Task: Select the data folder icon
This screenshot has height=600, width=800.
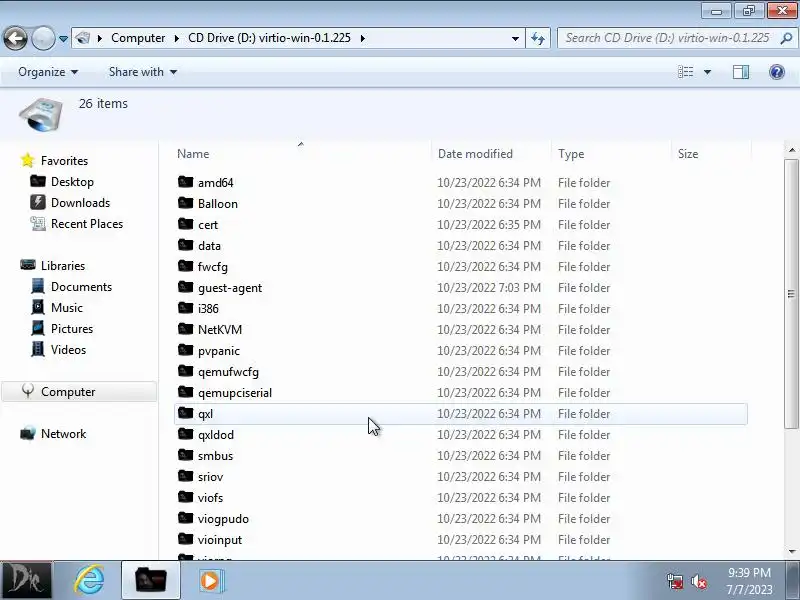Action: click(x=186, y=244)
